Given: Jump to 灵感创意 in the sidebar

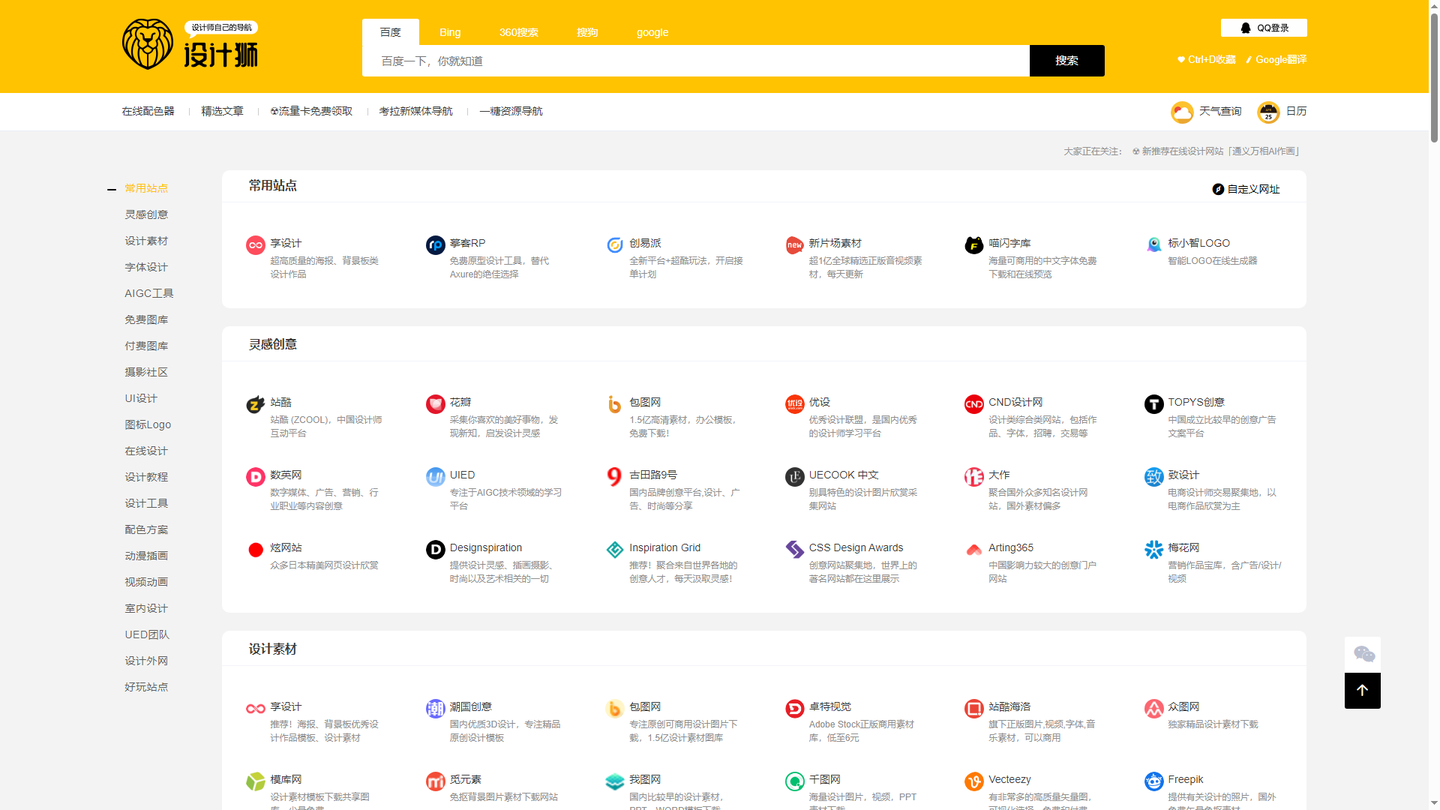Looking at the screenshot, I should pyautogui.click(x=146, y=214).
